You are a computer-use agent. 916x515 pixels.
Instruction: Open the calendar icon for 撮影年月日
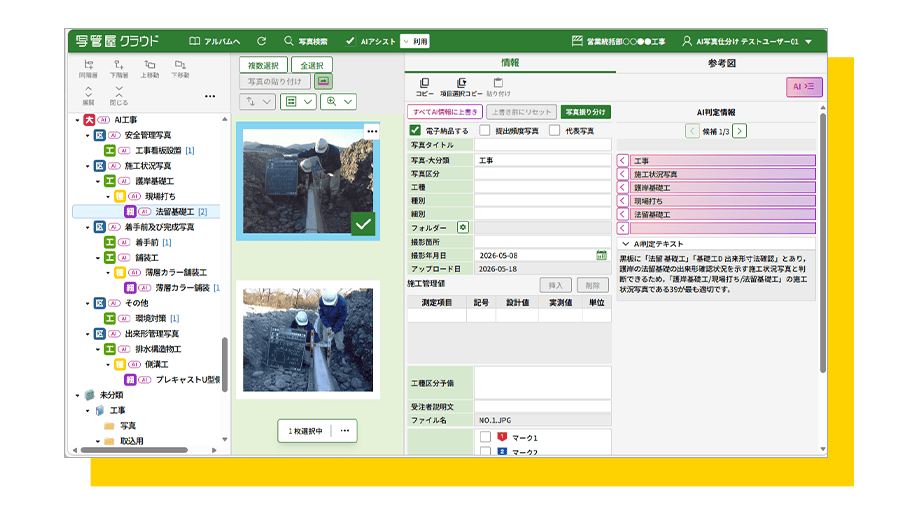(x=601, y=255)
